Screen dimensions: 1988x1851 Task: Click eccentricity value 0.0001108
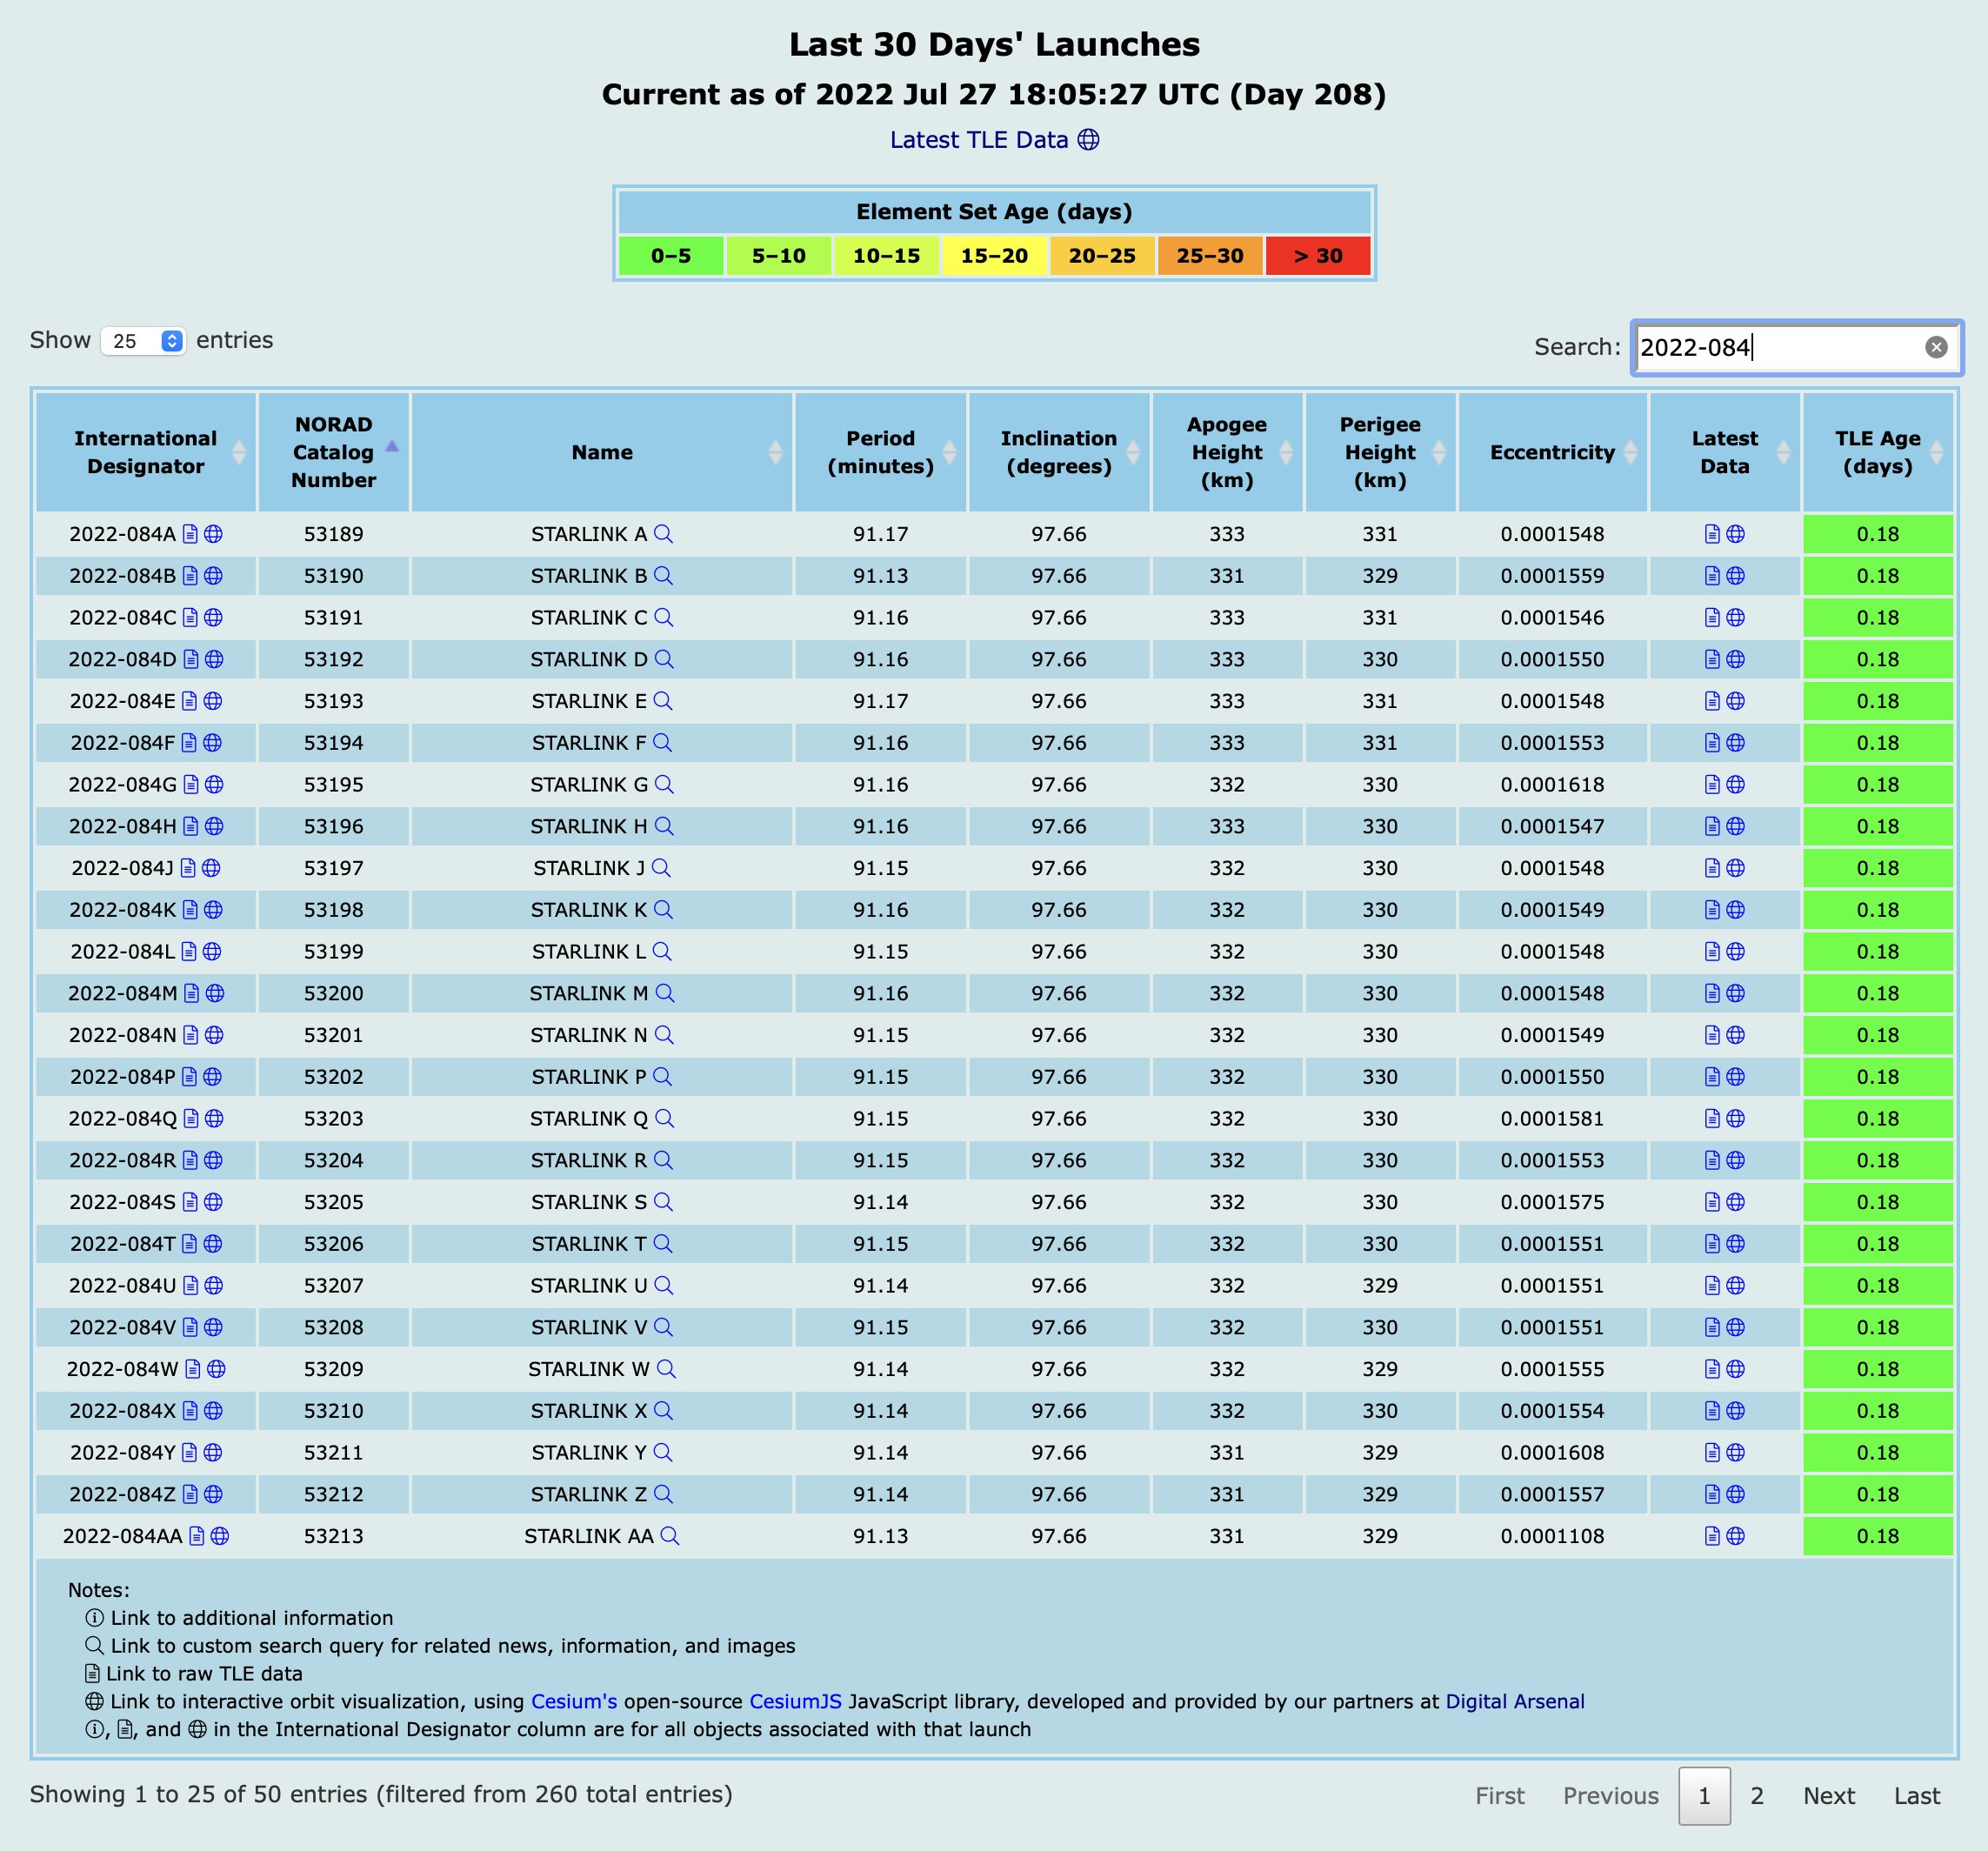pos(1552,1536)
